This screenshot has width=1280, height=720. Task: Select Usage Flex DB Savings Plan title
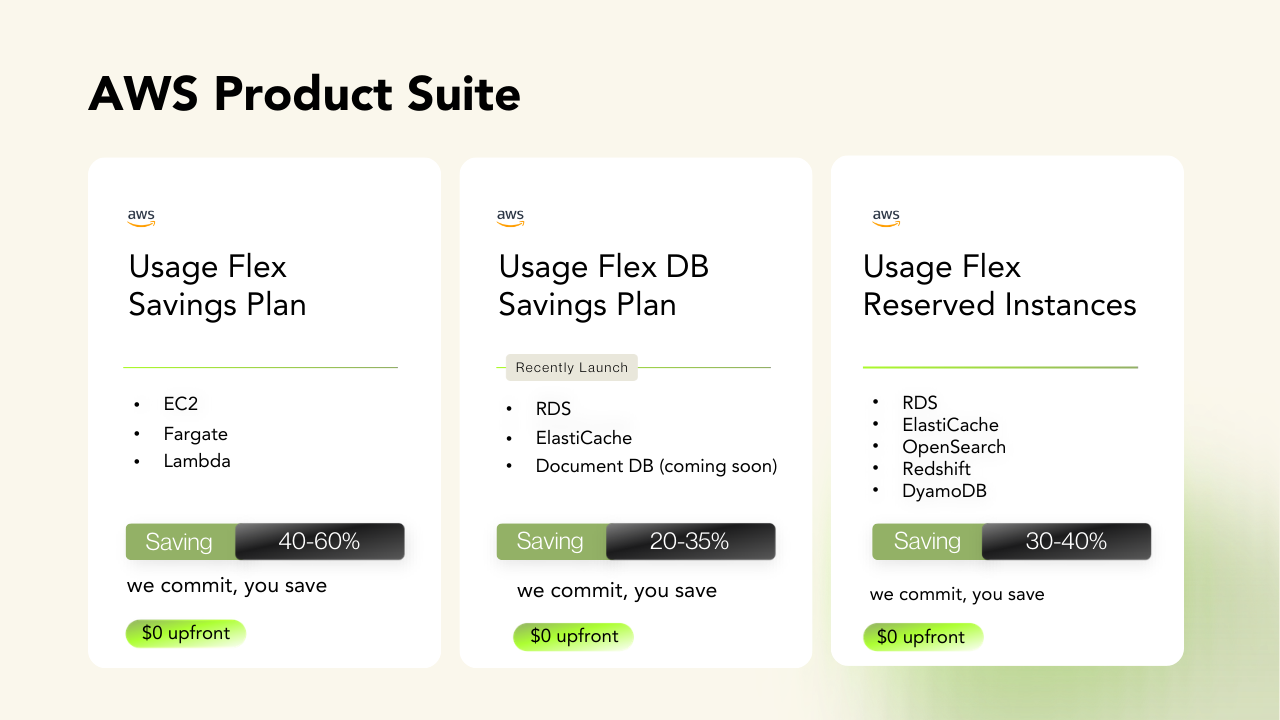pos(603,285)
